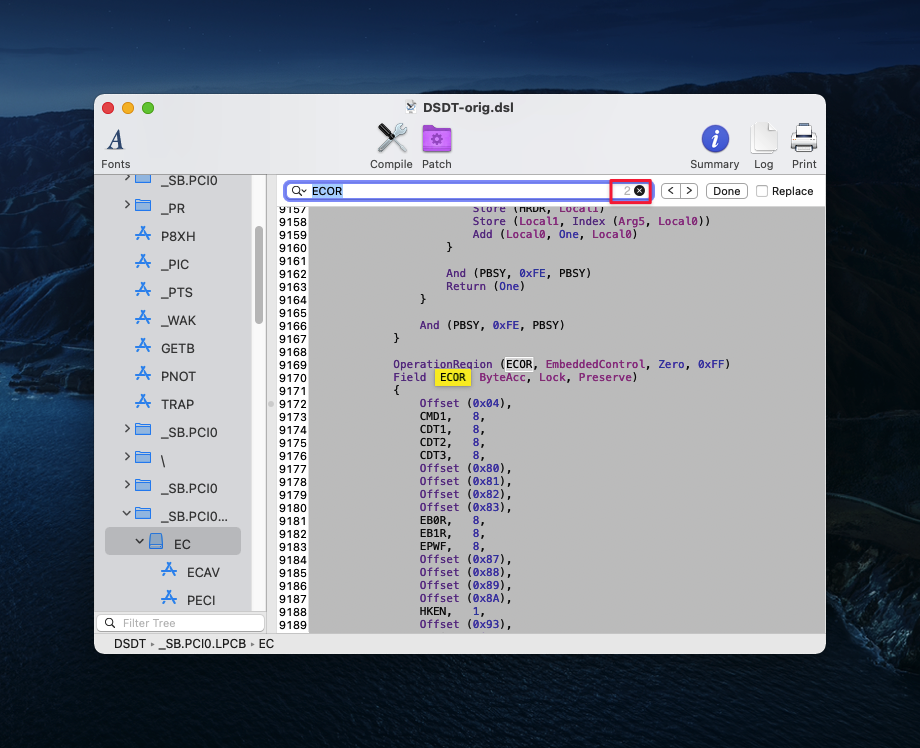Click _SB.PCI0.LPCB in the path bar

click(x=204, y=644)
